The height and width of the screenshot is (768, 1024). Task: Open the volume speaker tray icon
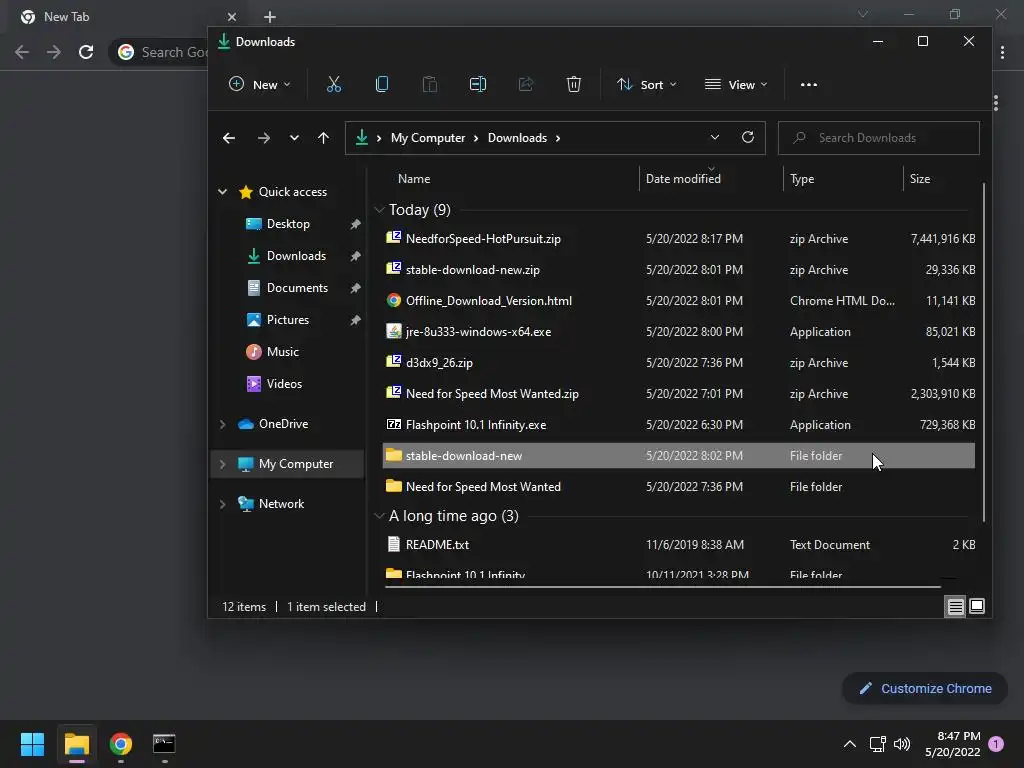point(902,744)
